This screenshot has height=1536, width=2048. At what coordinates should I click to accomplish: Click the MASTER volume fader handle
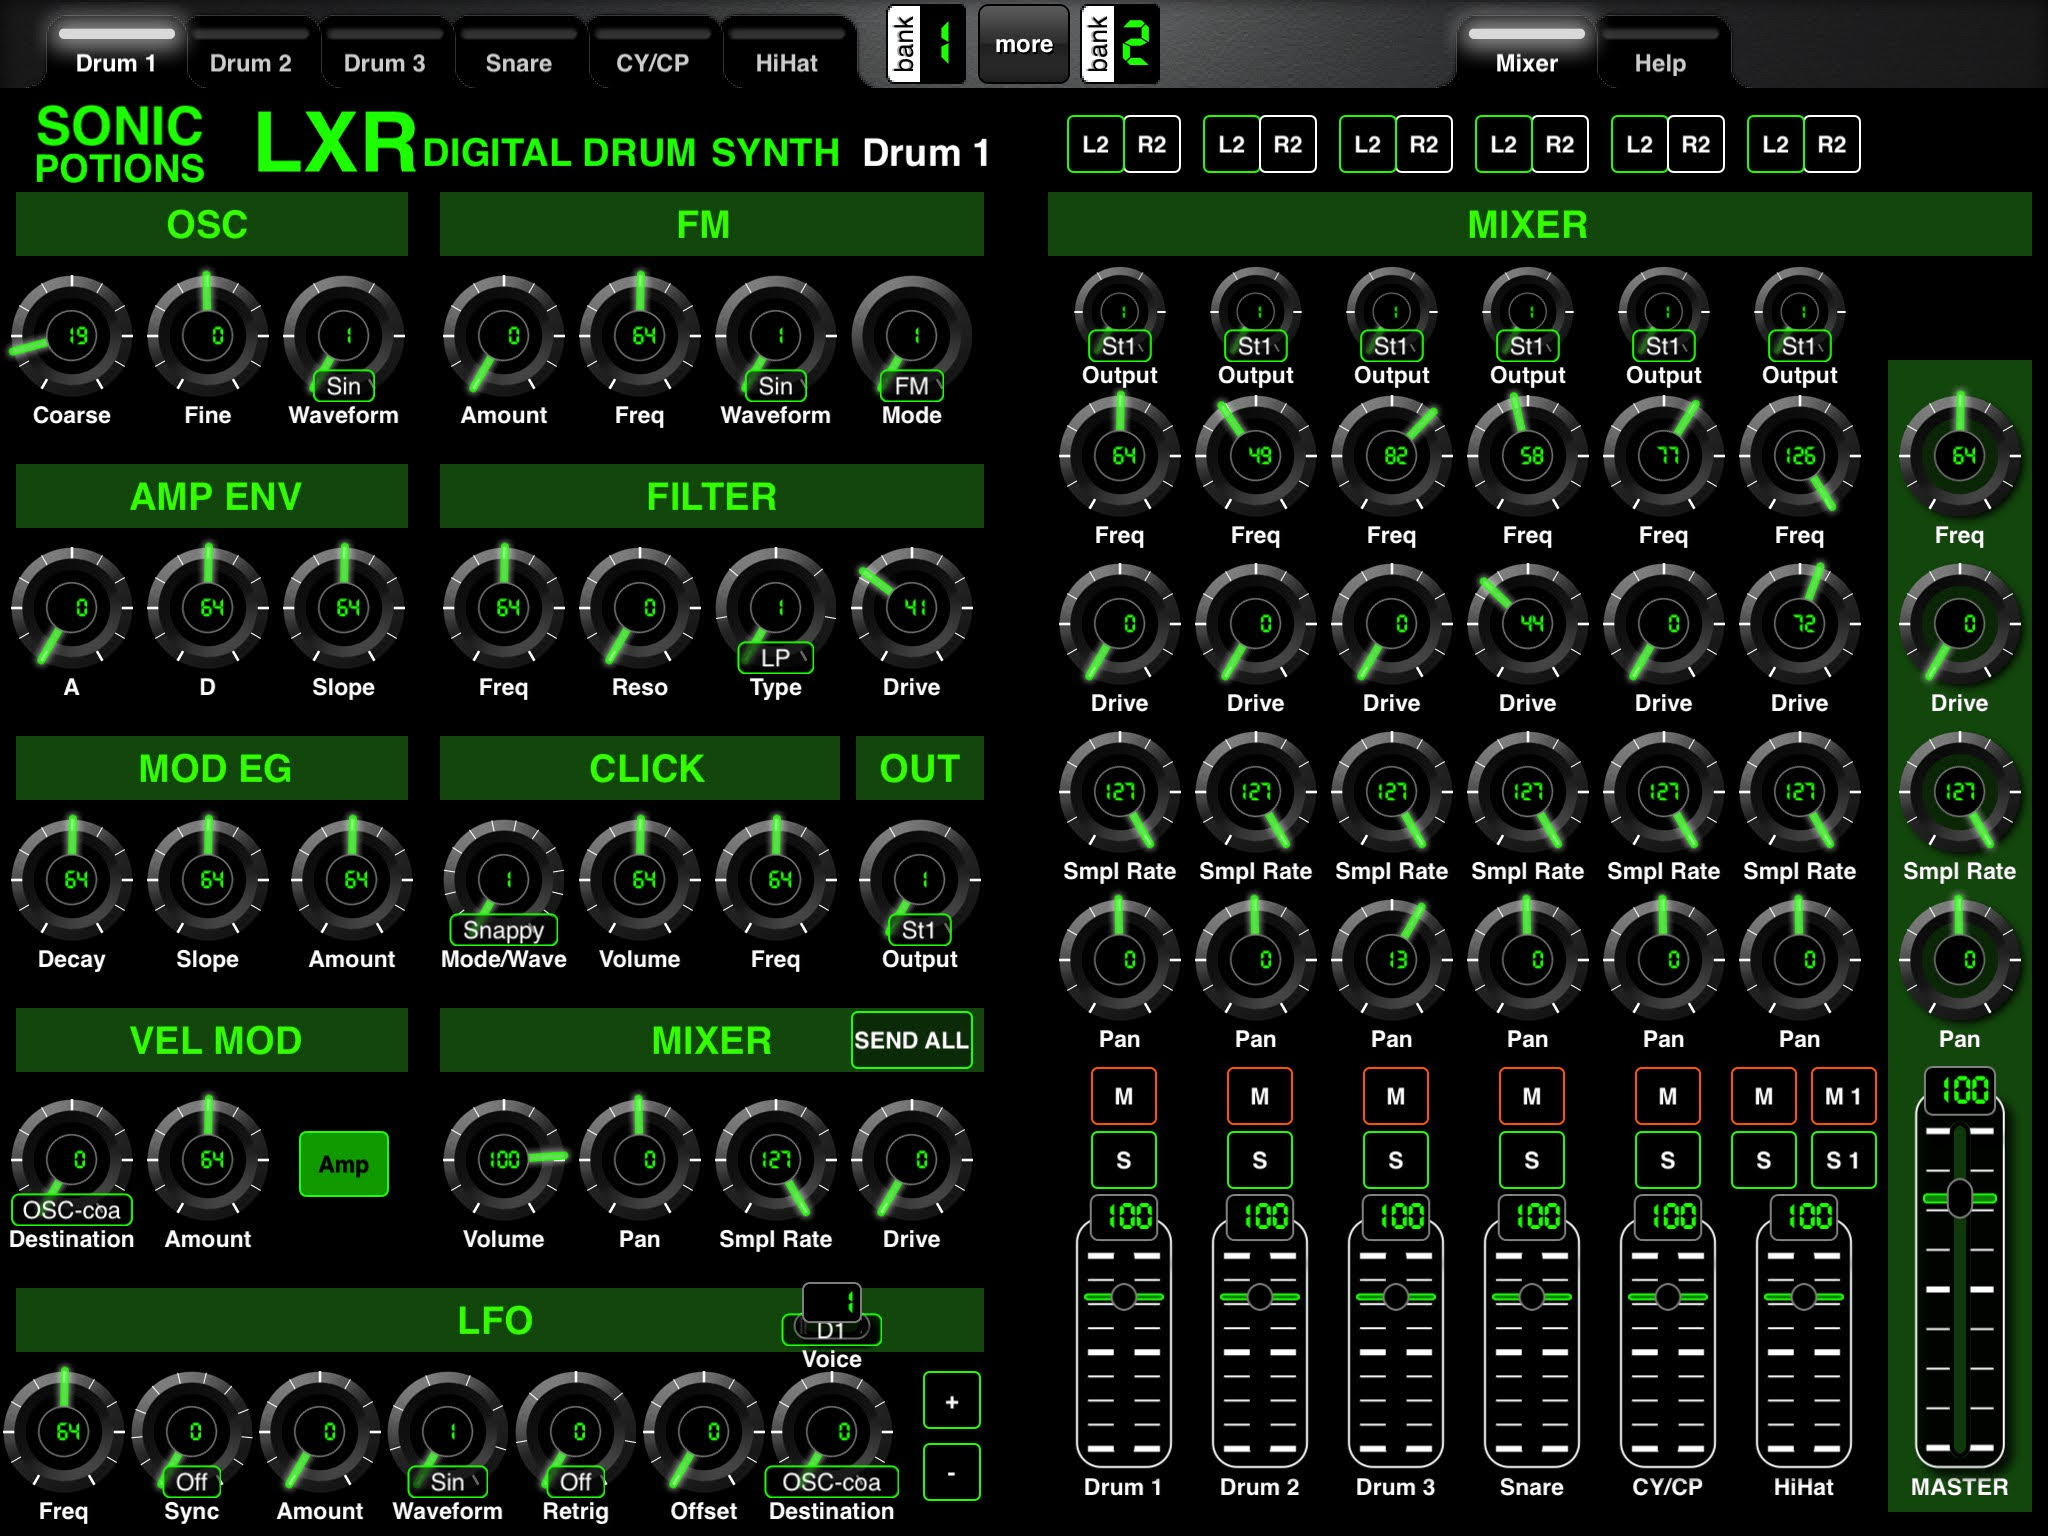click(x=1960, y=1198)
